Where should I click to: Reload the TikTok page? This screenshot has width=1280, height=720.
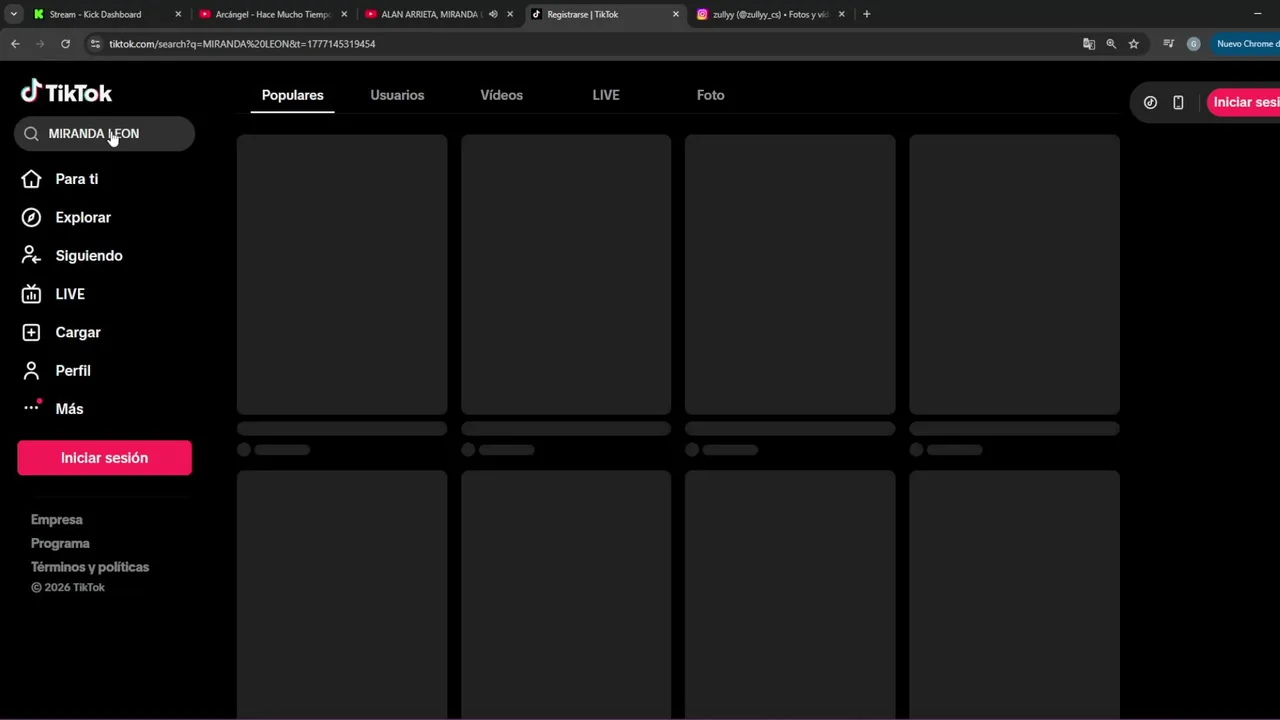[65, 44]
